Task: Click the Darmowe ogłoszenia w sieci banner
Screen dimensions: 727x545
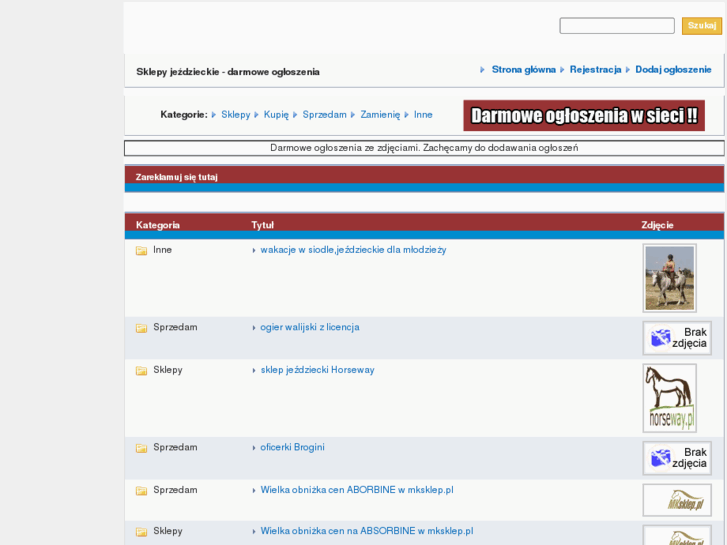Action: pyautogui.click(x=584, y=115)
